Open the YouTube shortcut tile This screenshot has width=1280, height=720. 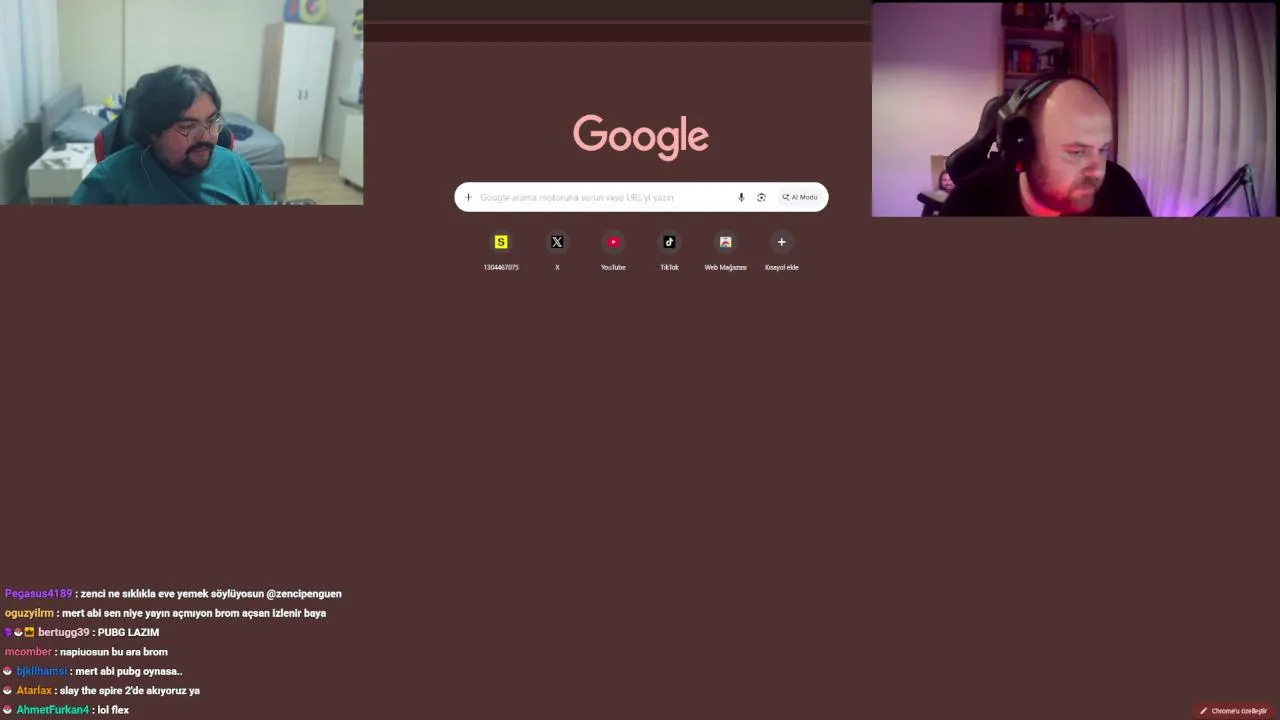click(x=613, y=251)
